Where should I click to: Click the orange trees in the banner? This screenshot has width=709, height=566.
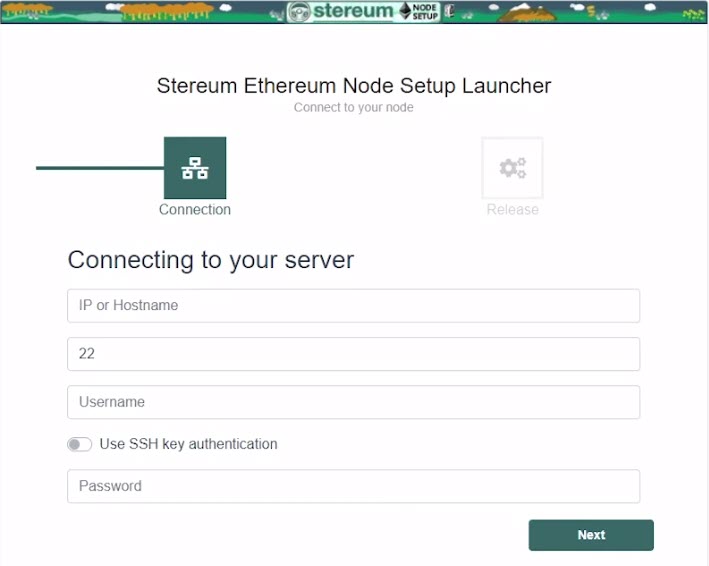166,12
